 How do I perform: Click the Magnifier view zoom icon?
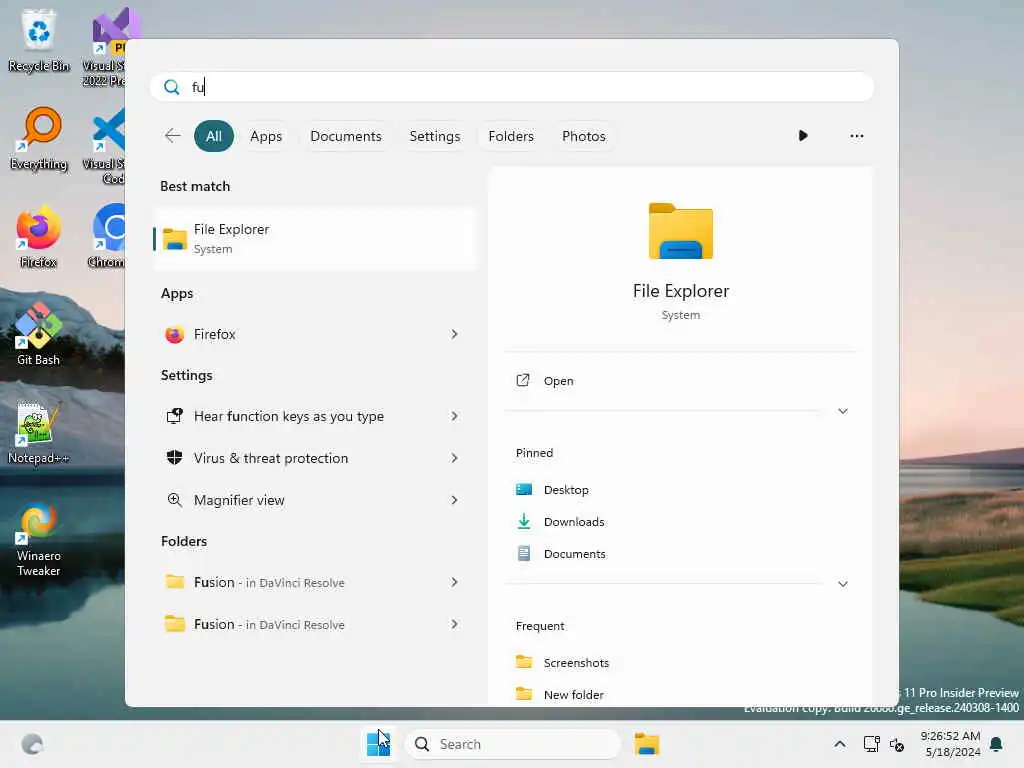tap(174, 500)
